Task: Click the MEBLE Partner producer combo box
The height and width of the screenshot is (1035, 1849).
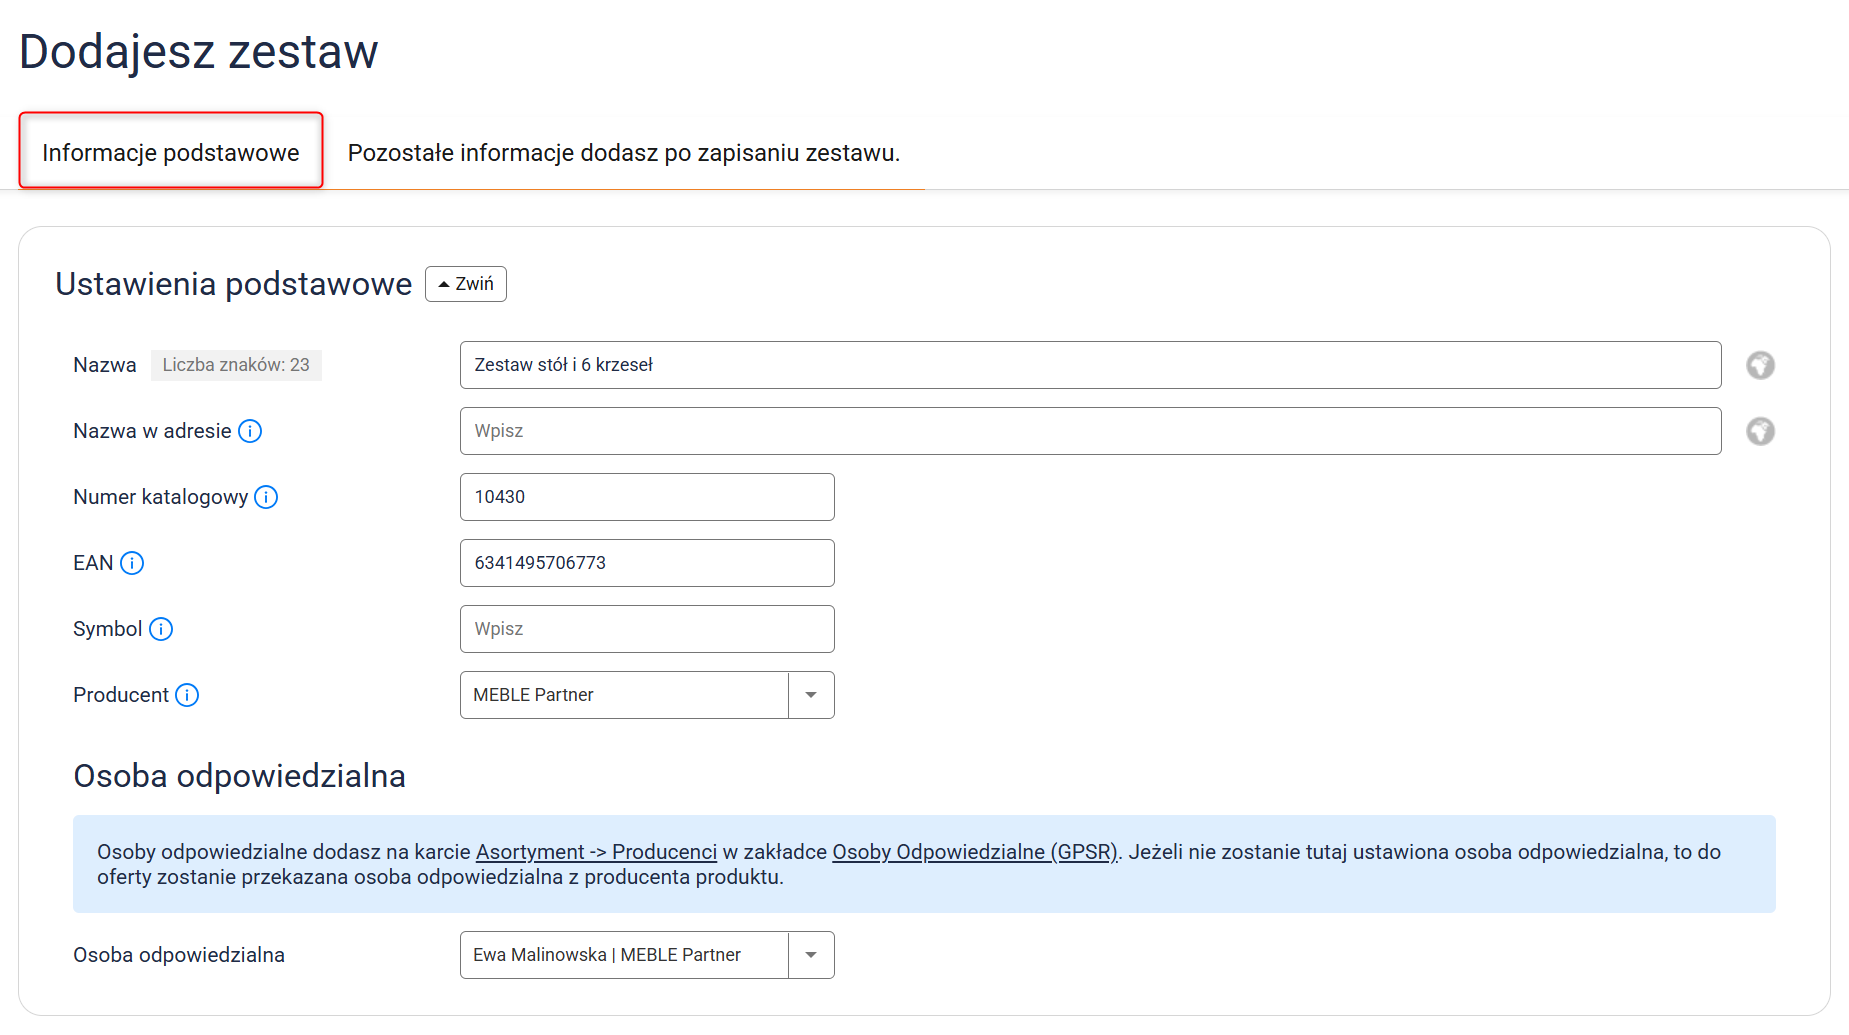Action: tap(624, 695)
